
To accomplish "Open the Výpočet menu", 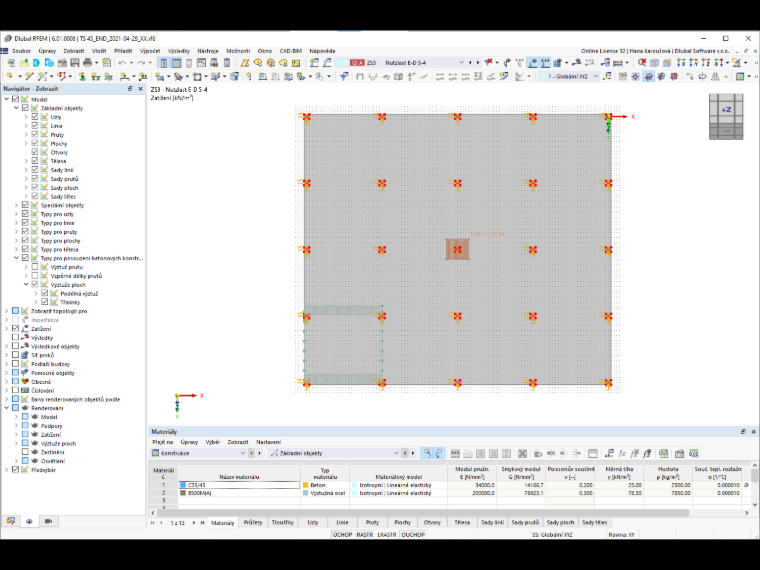I will pyautogui.click(x=150, y=51).
